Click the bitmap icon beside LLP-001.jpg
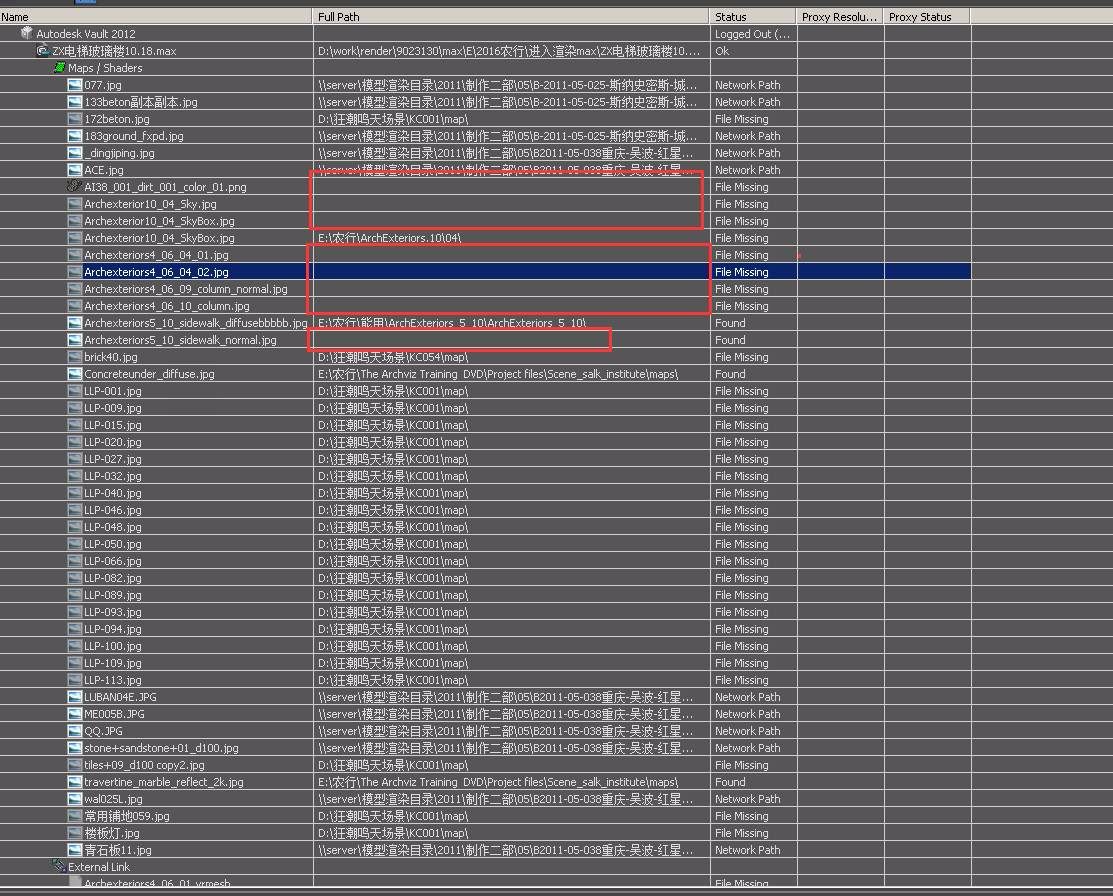1113x896 pixels. pos(75,391)
